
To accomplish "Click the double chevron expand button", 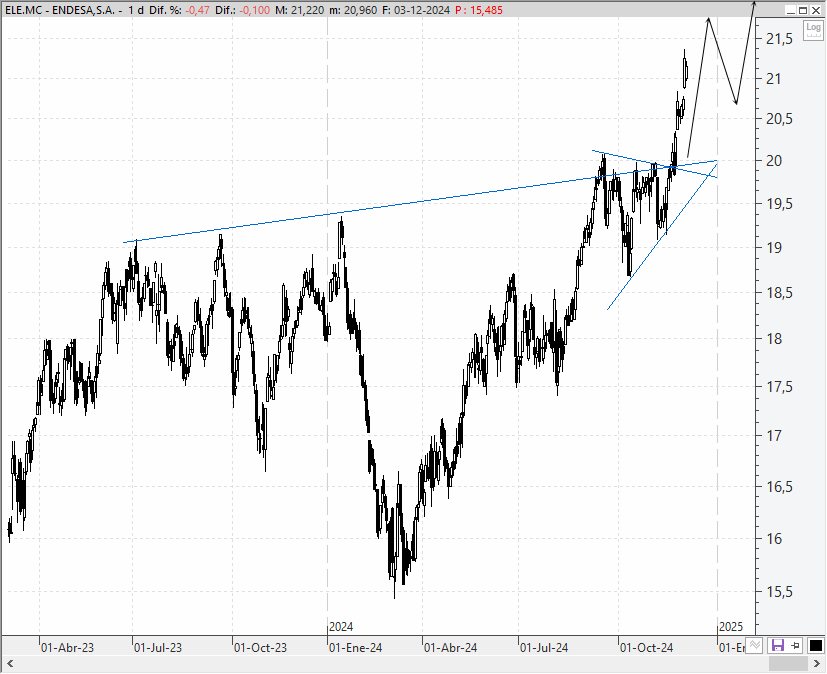I will (755, 644).
